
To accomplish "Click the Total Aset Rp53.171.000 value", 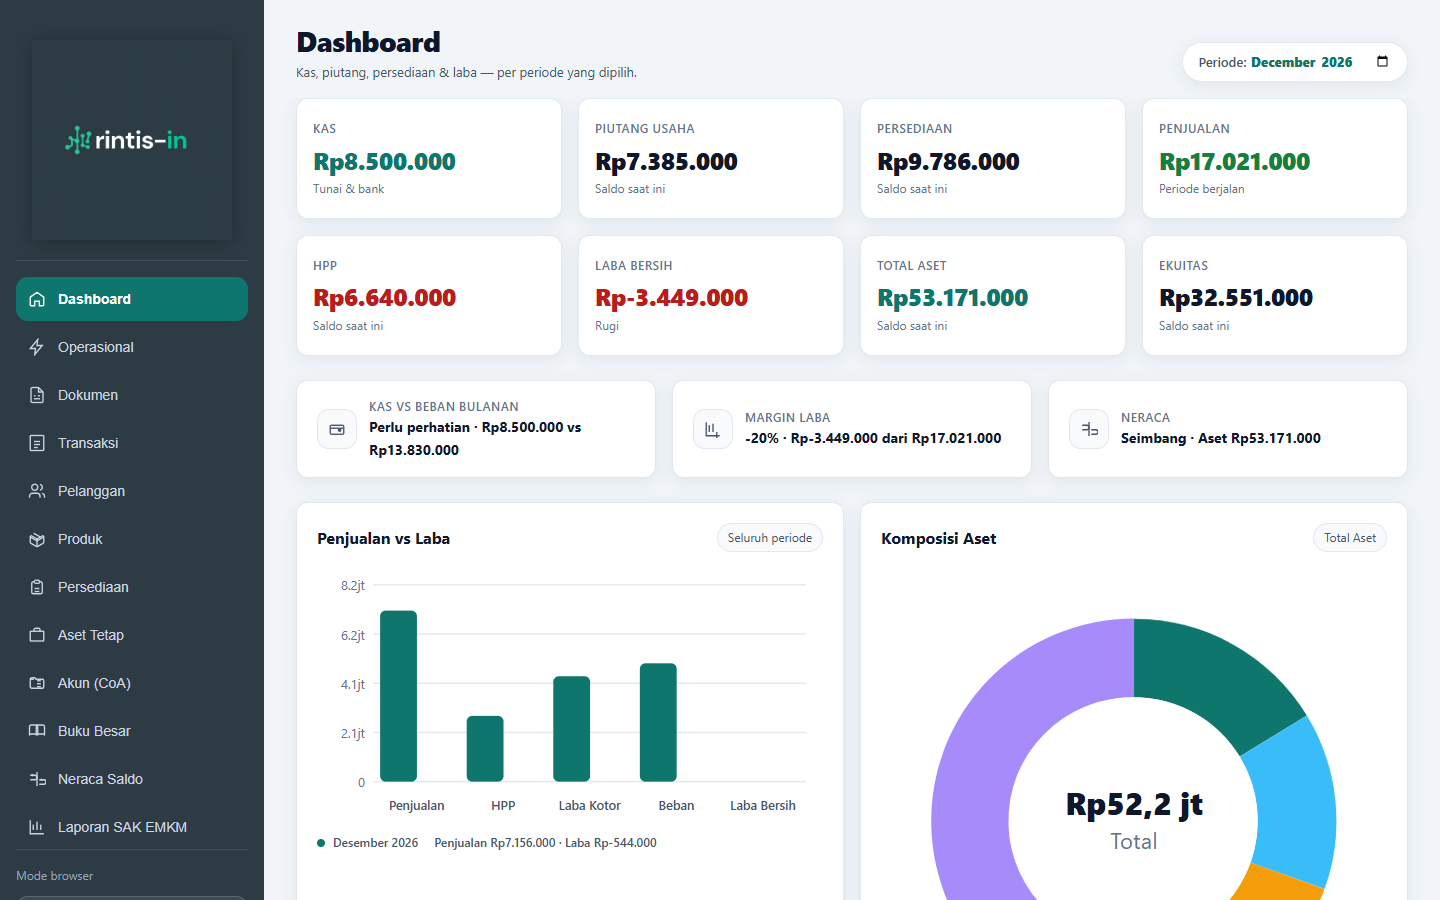I will point(953,298).
